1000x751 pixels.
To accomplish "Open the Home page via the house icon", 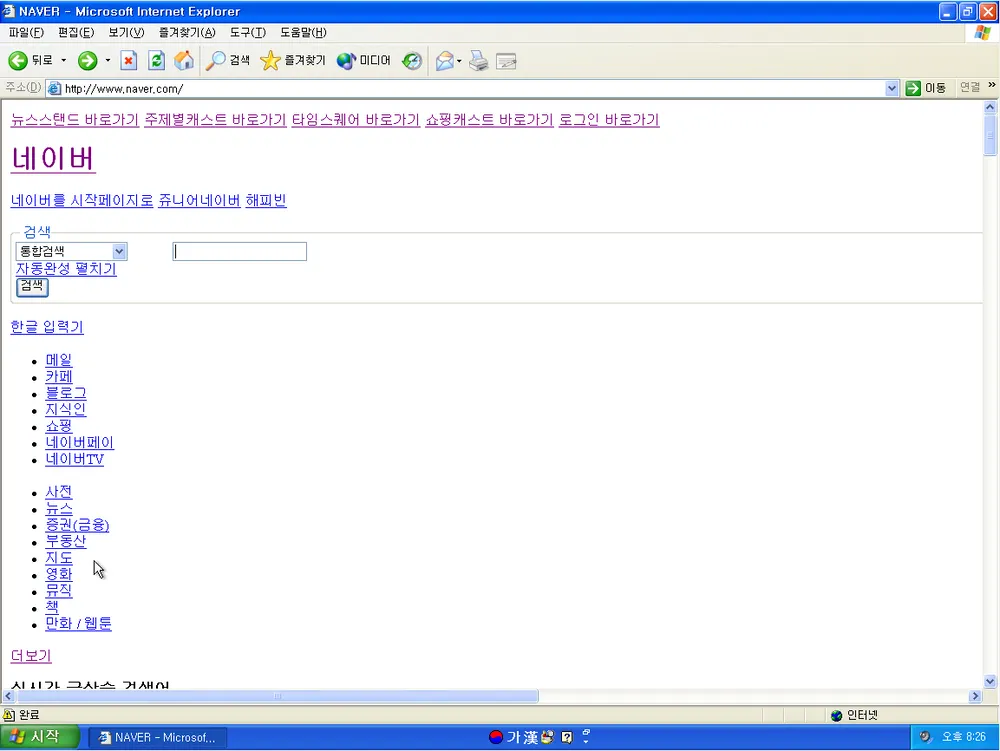I will point(184,60).
